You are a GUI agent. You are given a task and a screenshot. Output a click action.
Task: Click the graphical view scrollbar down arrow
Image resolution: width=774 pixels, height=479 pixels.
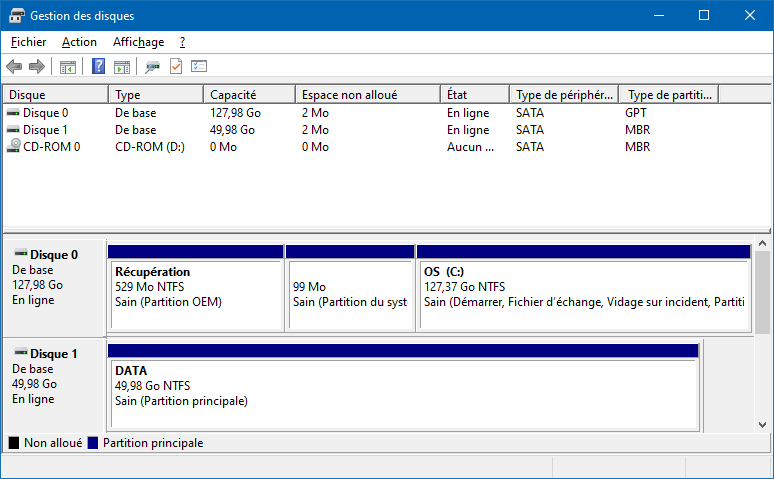click(762, 425)
